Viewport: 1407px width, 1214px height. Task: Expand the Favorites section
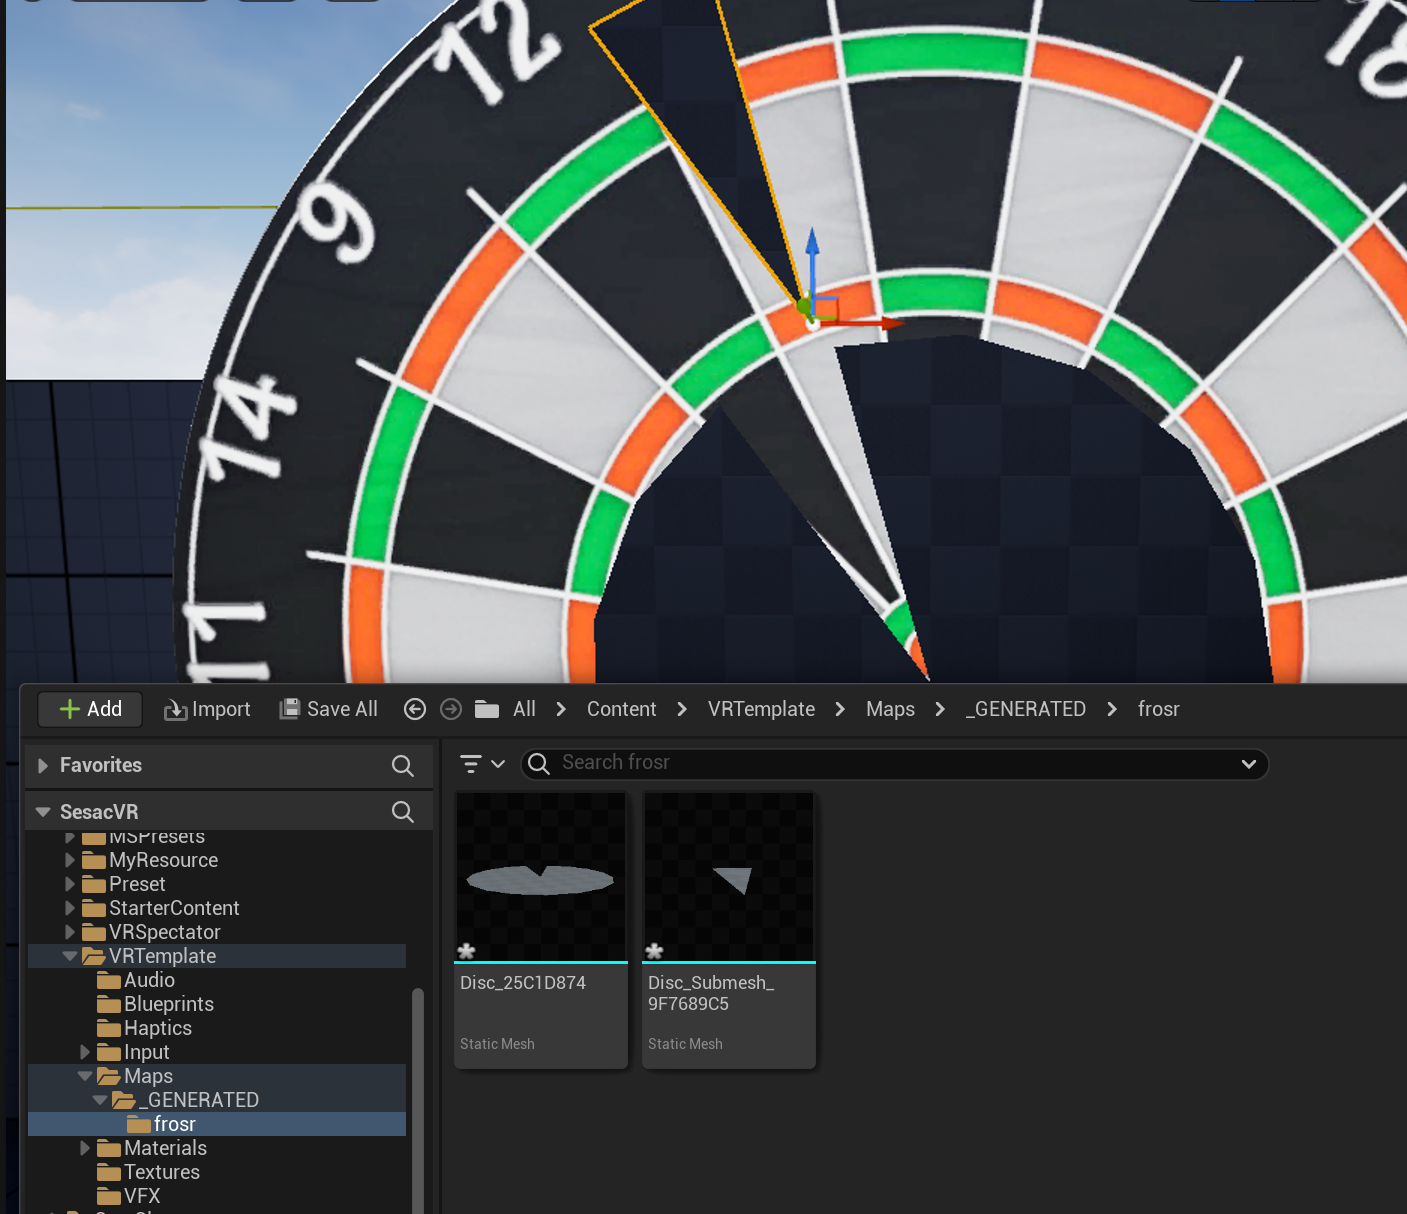pos(43,766)
